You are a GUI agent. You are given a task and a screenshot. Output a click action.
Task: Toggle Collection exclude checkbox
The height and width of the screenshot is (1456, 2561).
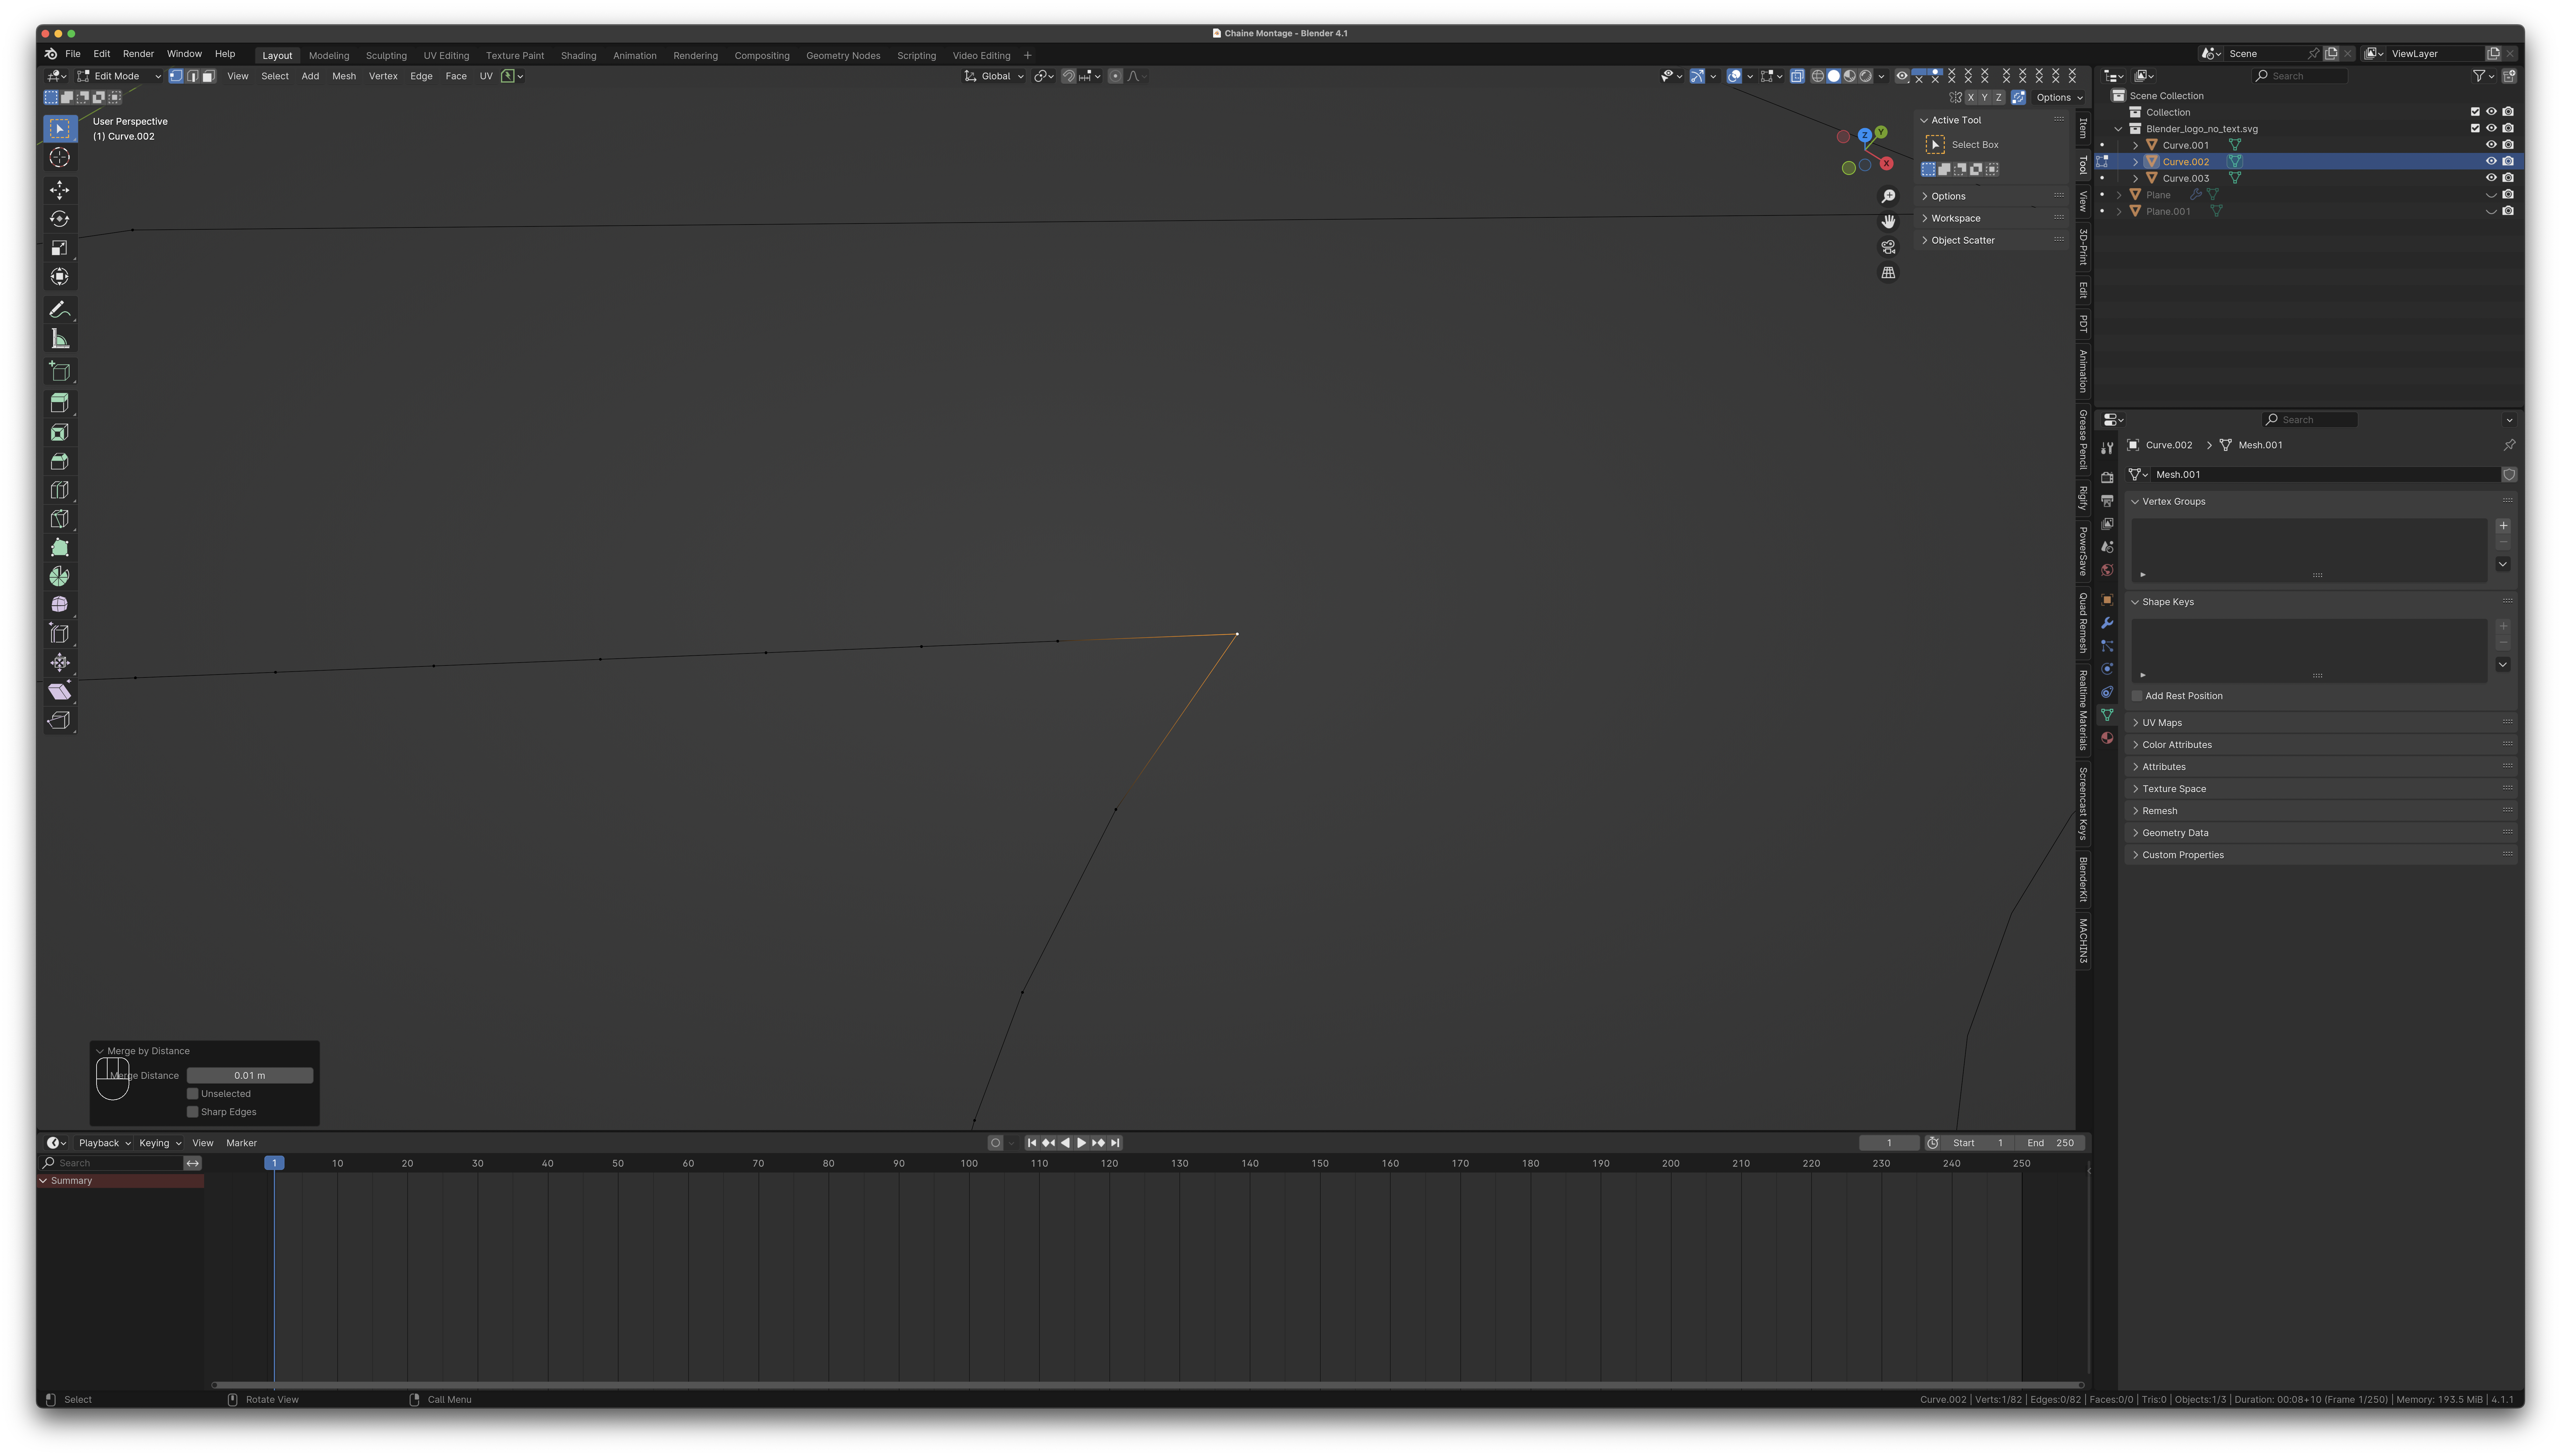click(x=2475, y=112)
